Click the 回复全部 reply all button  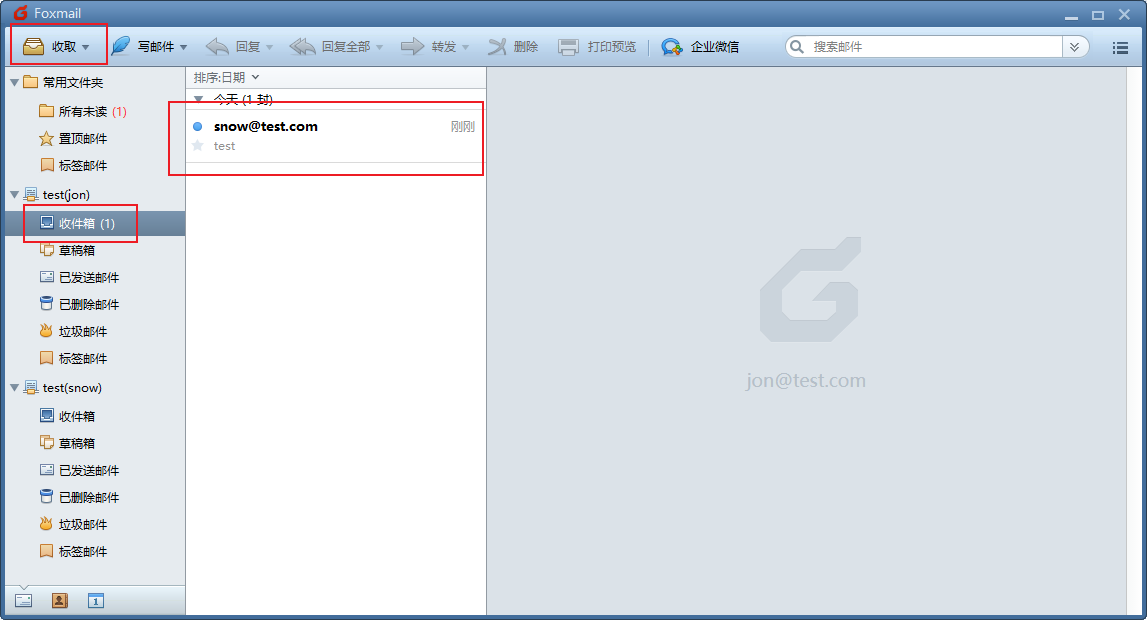pyautogui.click(x=330, y=46)
